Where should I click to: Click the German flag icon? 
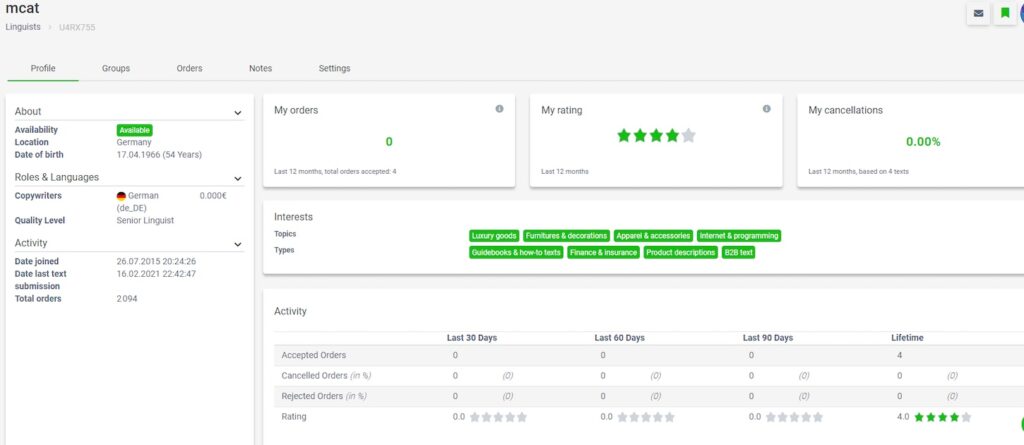(121, 196)
